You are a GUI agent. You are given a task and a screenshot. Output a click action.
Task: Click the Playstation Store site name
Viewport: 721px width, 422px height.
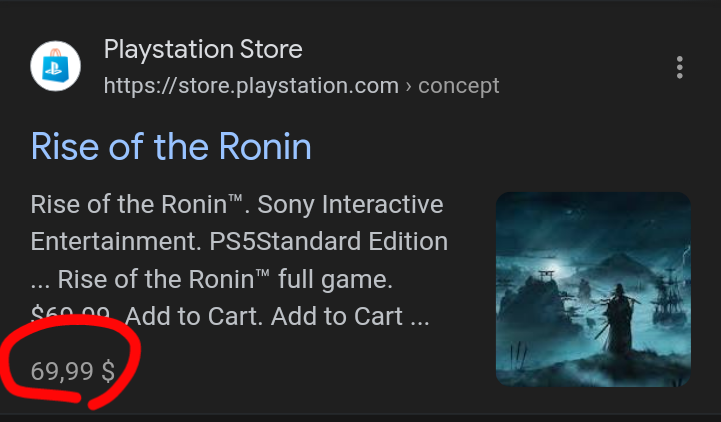203,49
